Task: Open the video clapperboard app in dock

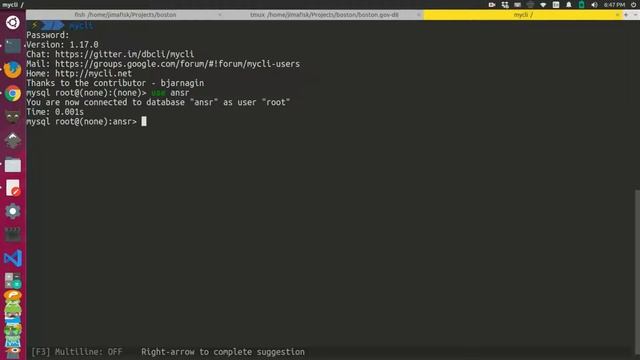Action: pyautogui.click(x=13, y=235)
